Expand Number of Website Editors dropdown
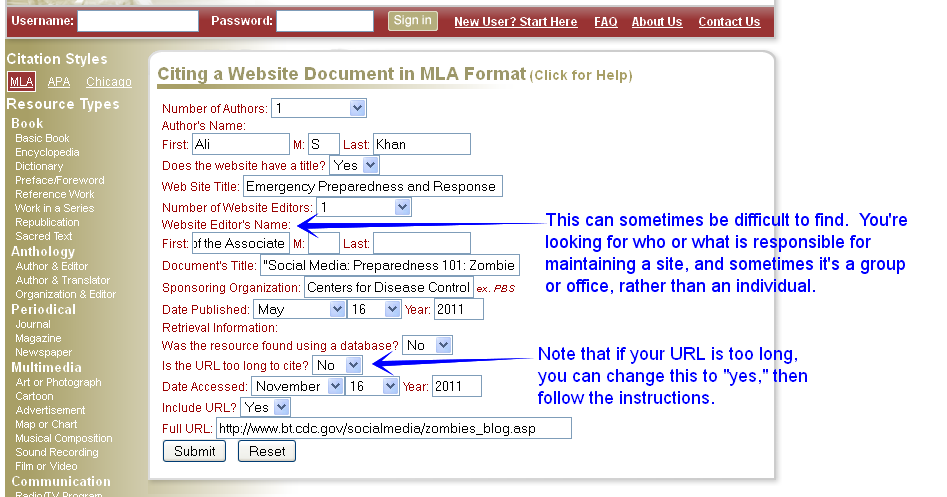This screenshot has width=947, height=497. tap(364, 208)
